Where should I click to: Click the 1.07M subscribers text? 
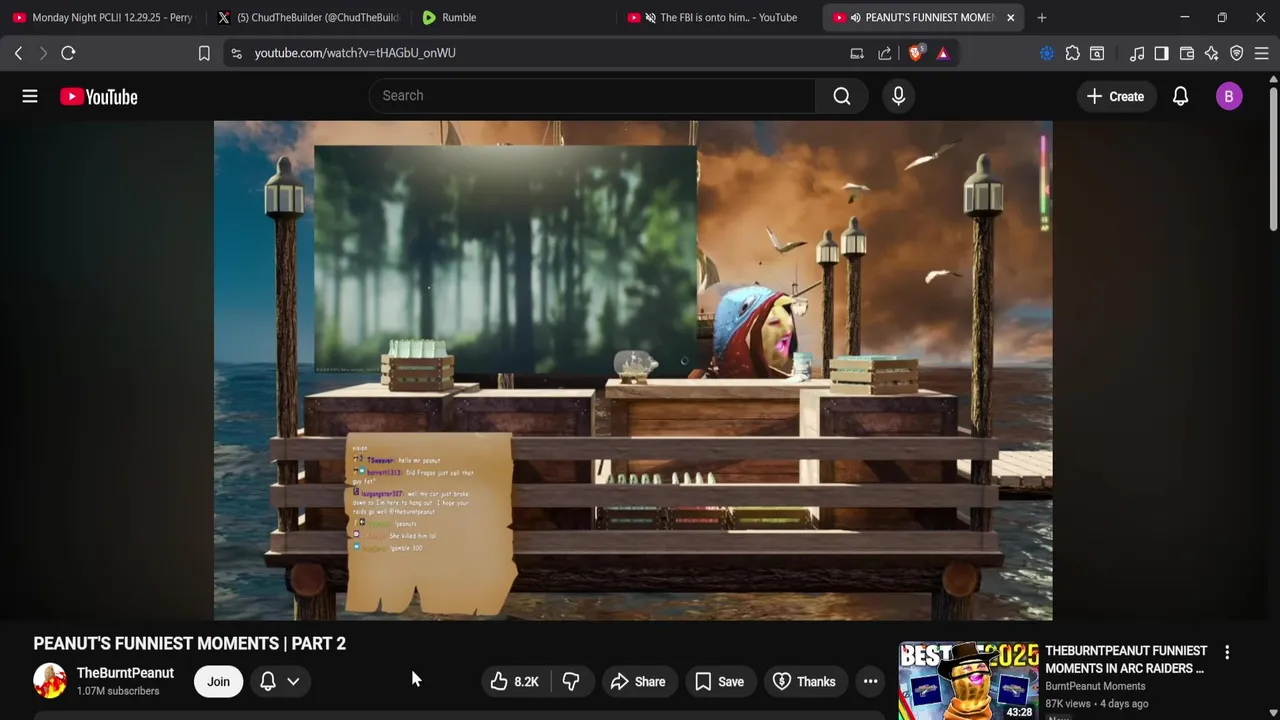pos(118,691)
